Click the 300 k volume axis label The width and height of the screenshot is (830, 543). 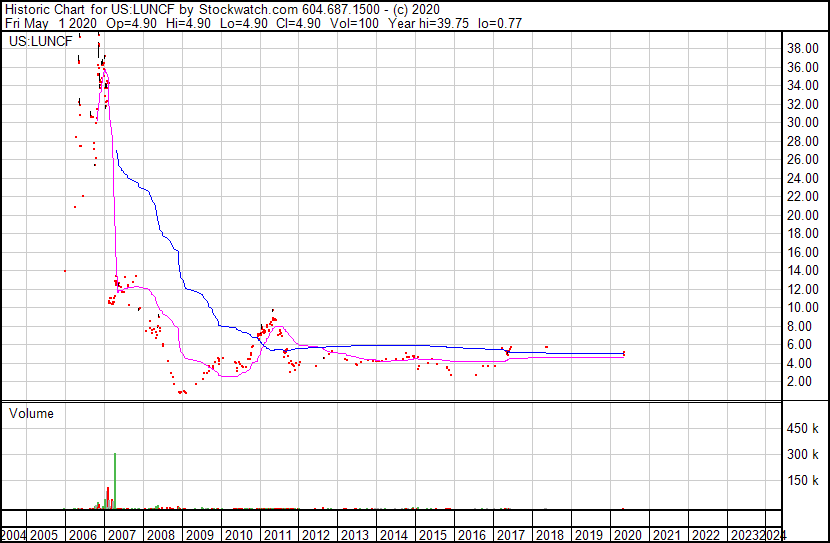click(x=804, y=455)
